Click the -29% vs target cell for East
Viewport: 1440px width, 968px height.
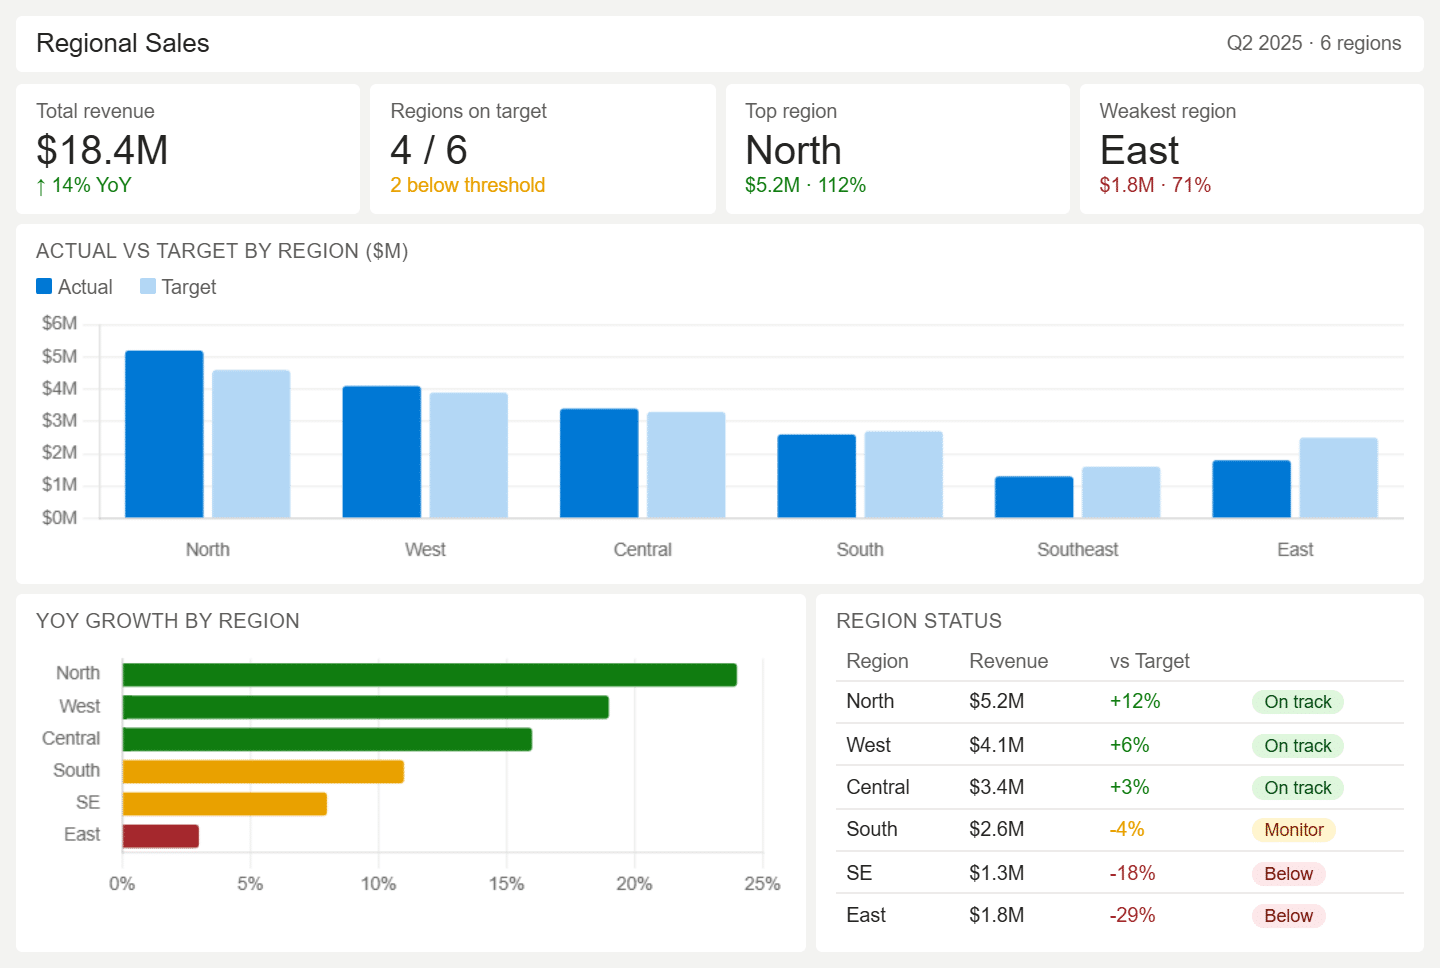[x=1132, y=915]
